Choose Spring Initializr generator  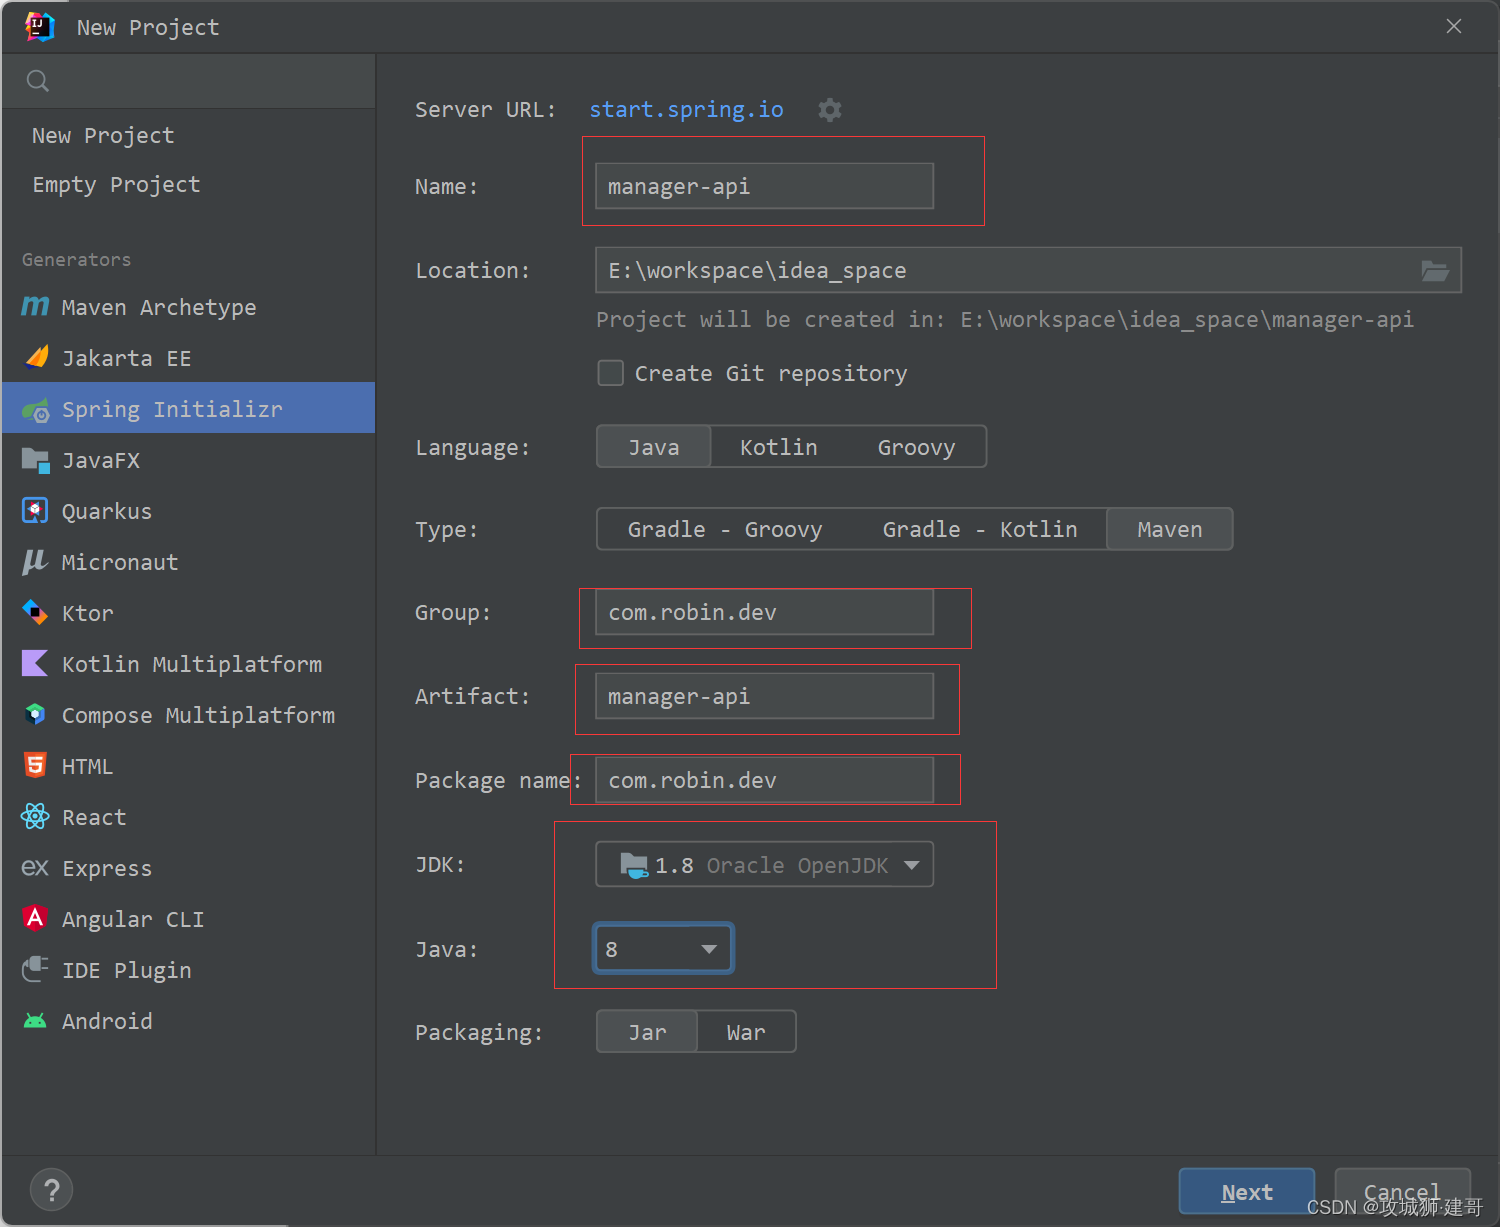pos(188,409)
